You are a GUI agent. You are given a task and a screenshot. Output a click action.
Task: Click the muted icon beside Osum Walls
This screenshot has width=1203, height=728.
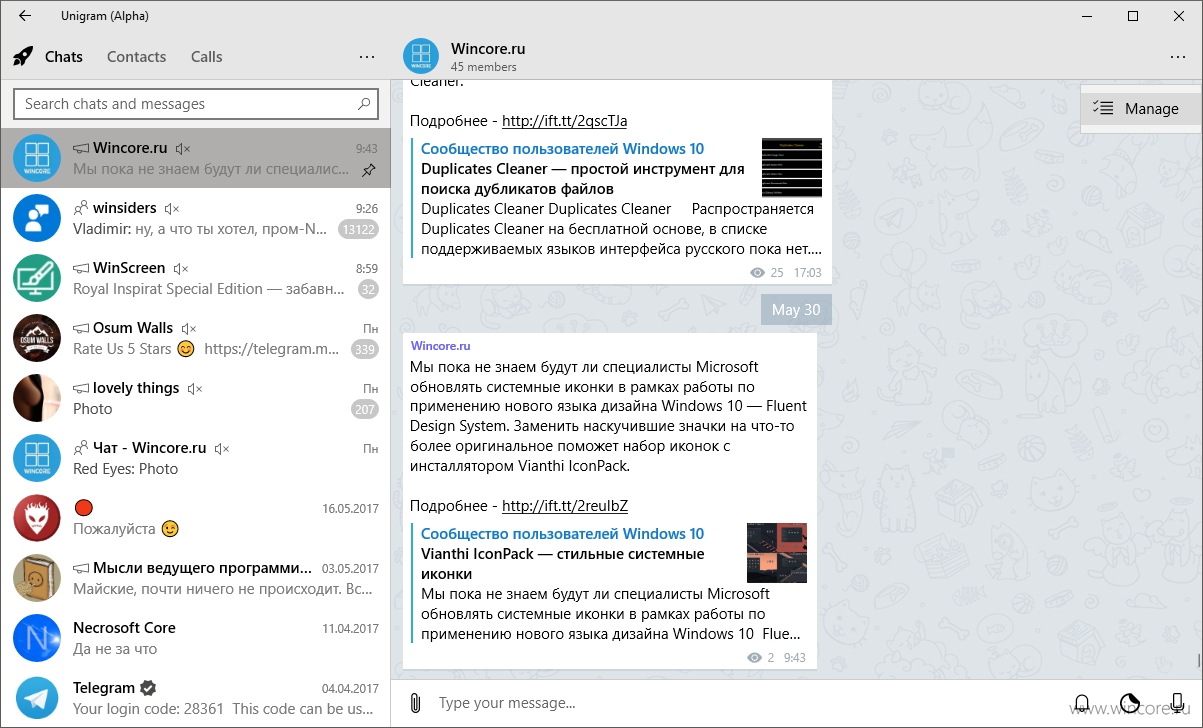point(189,328)
